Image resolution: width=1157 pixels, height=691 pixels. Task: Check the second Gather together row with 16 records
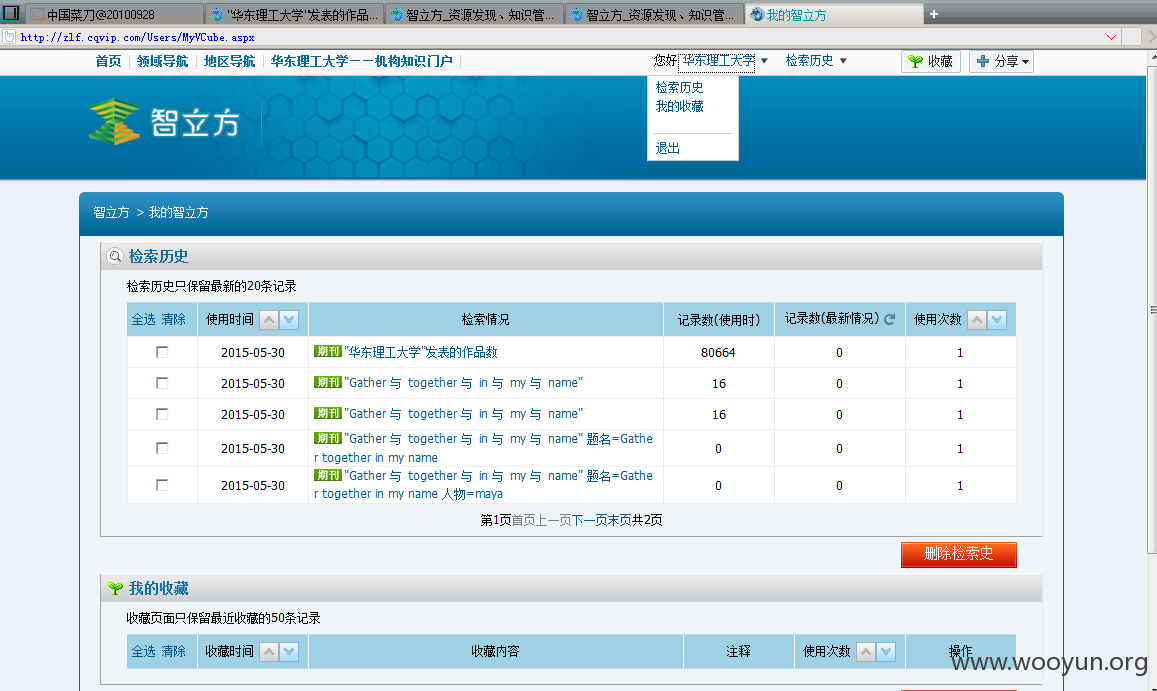pyautogui.click(x=162, y=414)
